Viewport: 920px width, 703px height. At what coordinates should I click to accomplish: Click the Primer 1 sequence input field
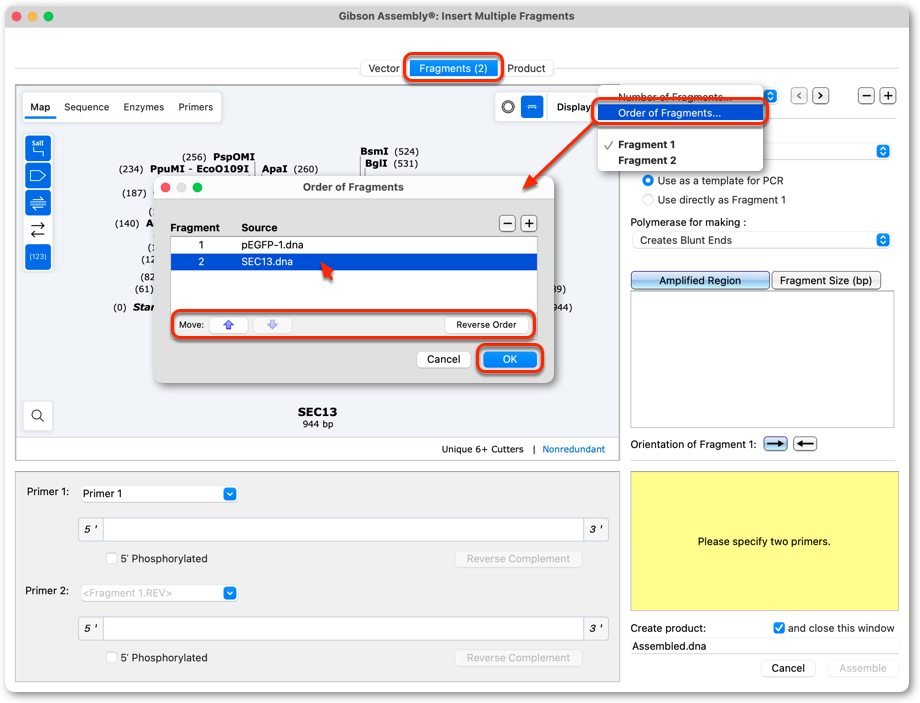coord(343,529)
